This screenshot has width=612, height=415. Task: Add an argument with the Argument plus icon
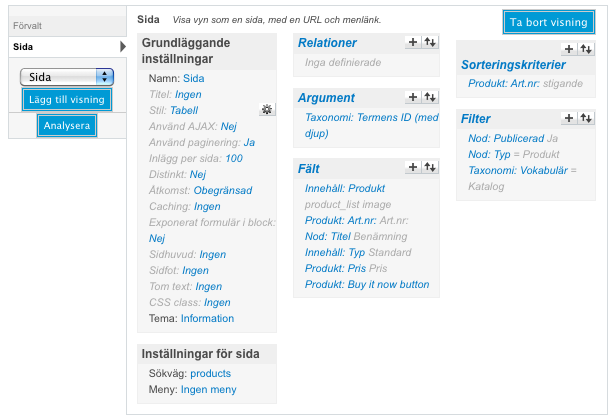tap(413, 97)
